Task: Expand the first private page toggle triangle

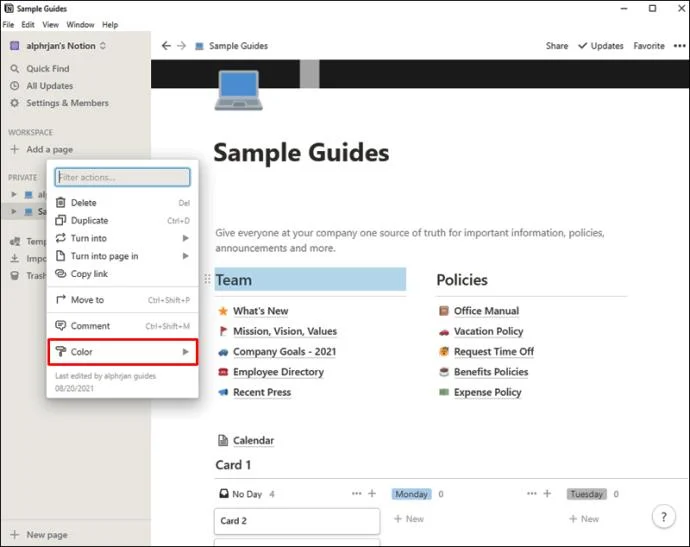Action: pyautogui.click(x=14, y=194)
